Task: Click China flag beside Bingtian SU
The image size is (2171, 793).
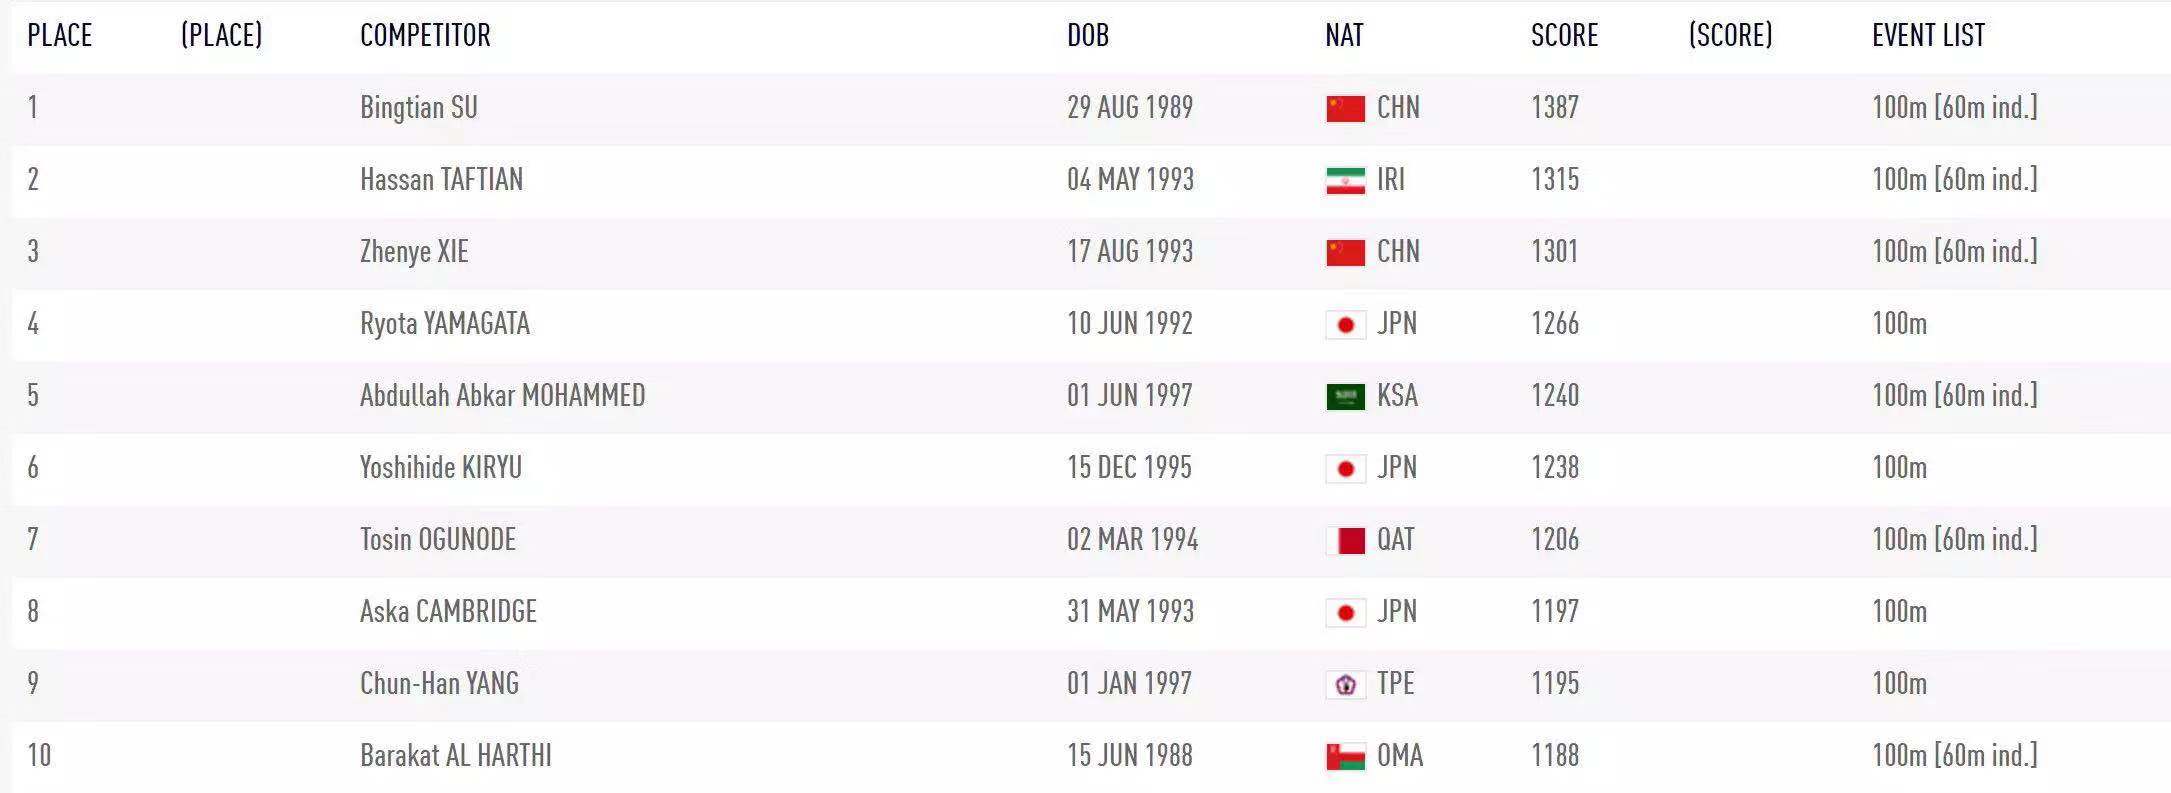Action: tap(1345, 108)
